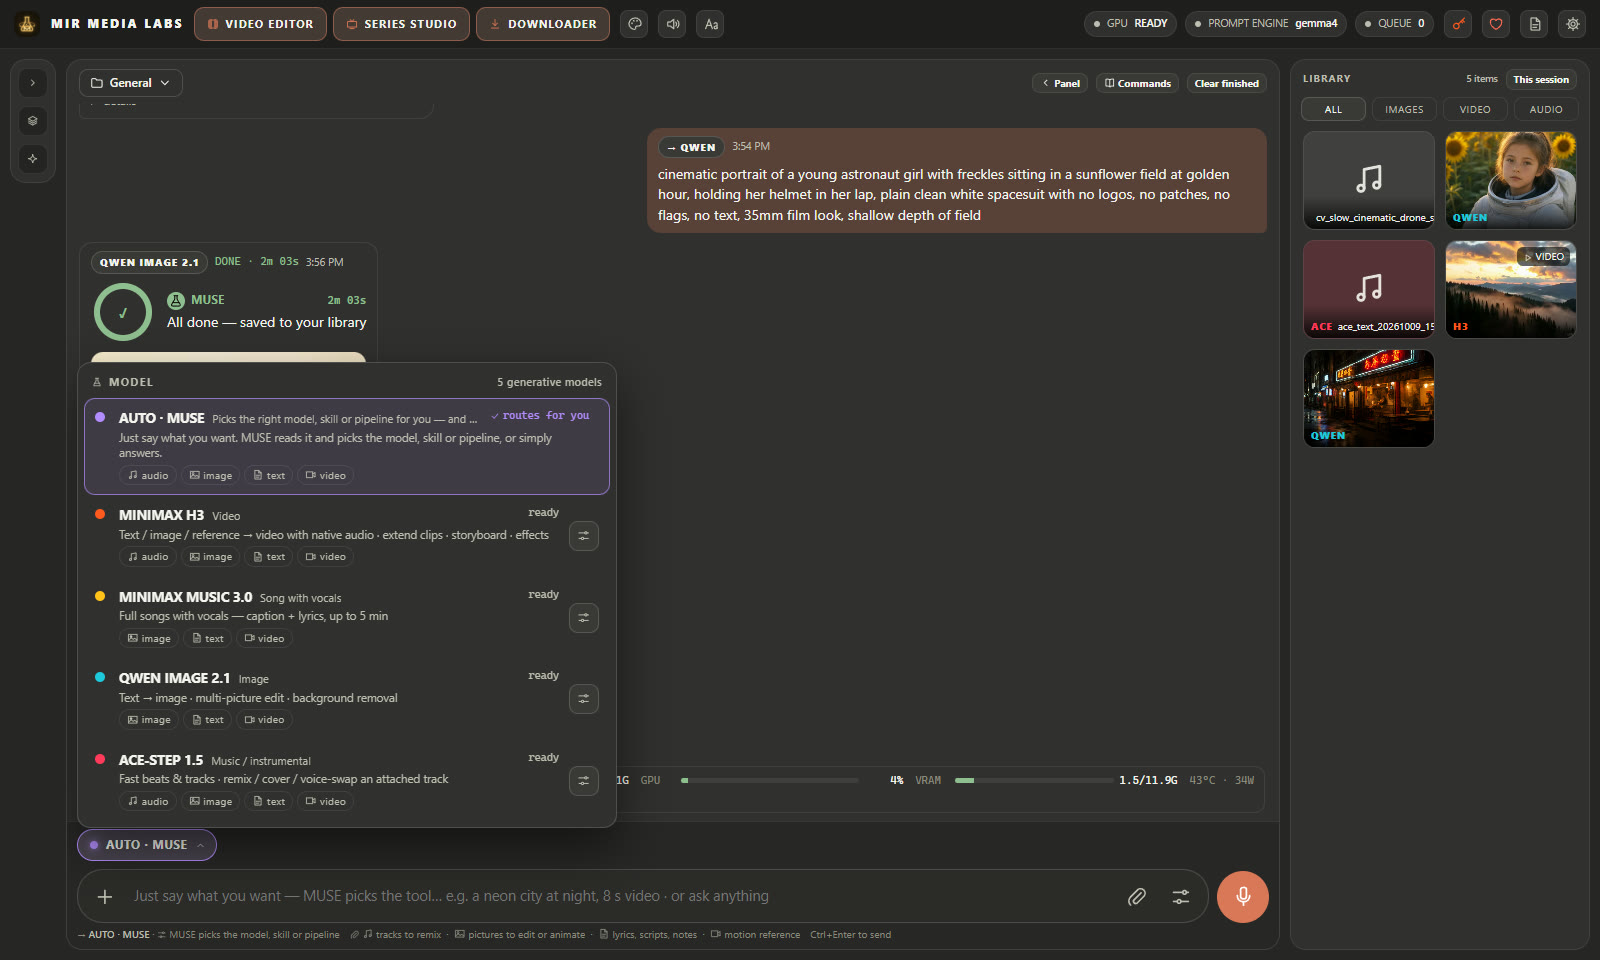The image size is (1600, 960).
Task: Open the H3 misty forest video thumbnail
Action: [1511, 289]
